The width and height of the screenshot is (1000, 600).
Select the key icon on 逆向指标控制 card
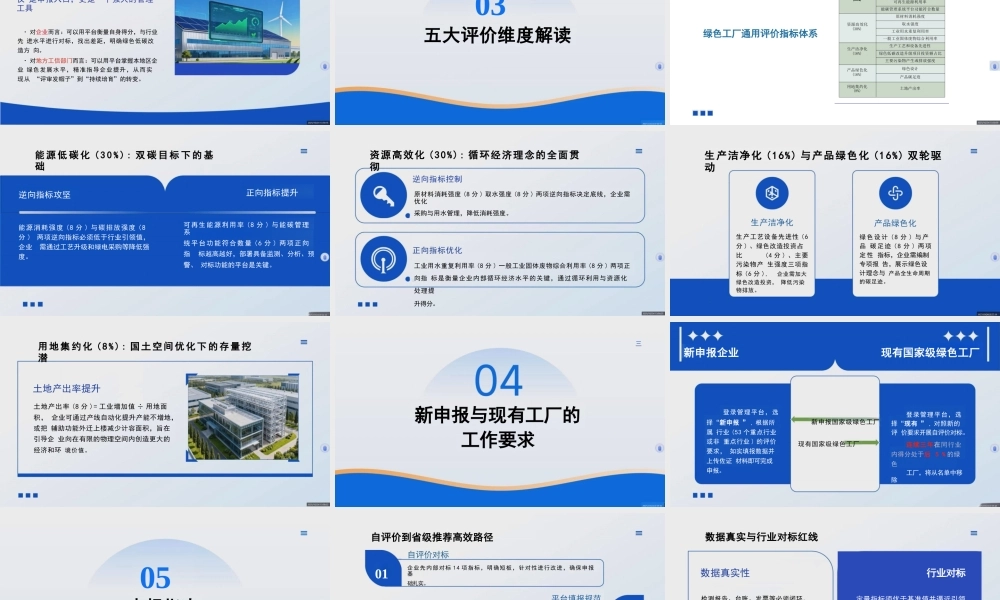(383, 195)
